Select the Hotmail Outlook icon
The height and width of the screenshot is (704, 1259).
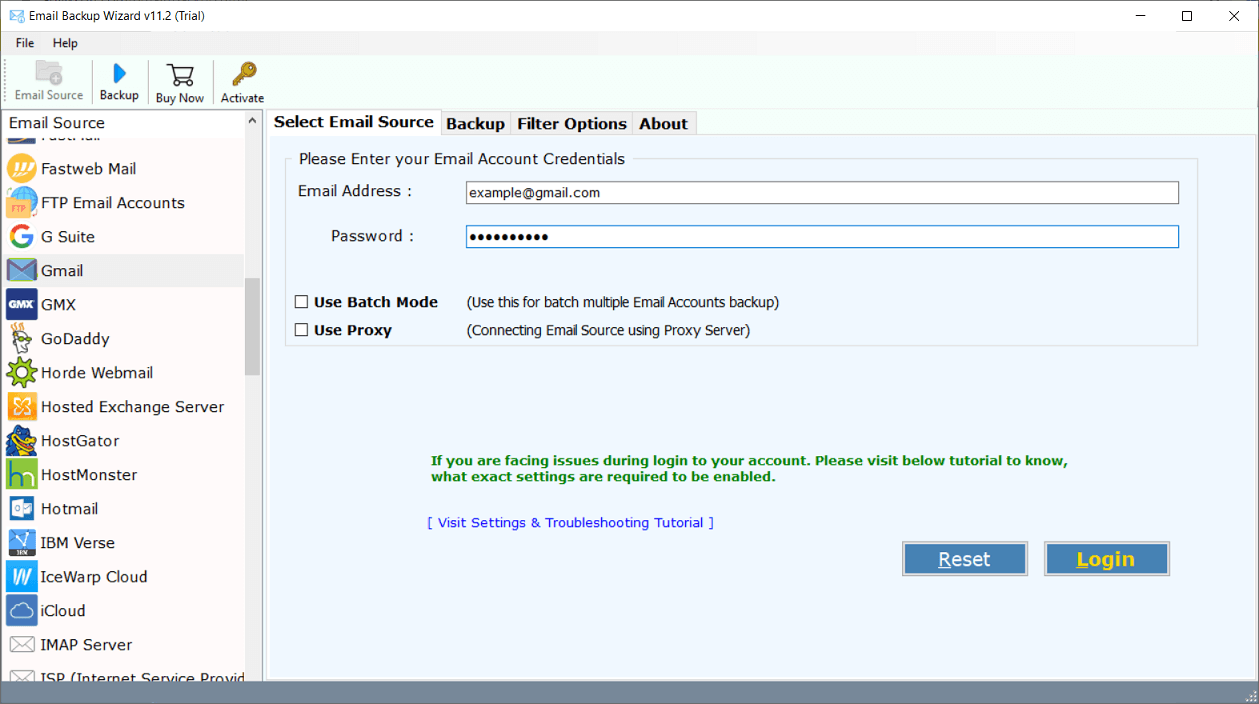click(x=22, y=509)
